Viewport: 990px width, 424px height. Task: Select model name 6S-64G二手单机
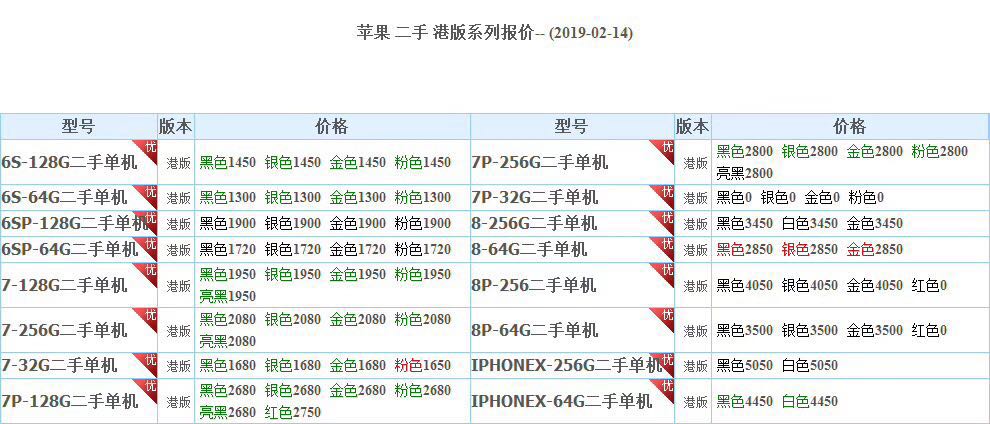pos(64,197)
